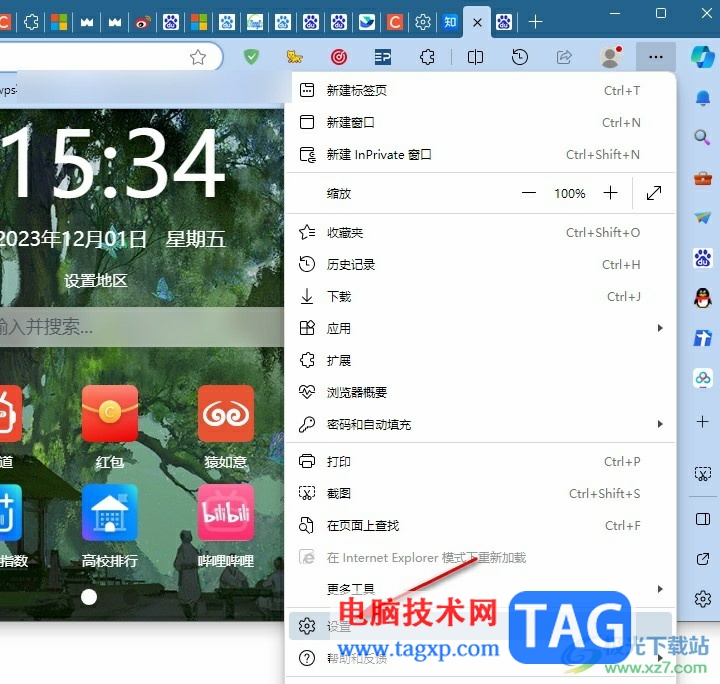Click the share icon in toolbar
Viewport: 720px width, 684px height.
pos(564,57)
